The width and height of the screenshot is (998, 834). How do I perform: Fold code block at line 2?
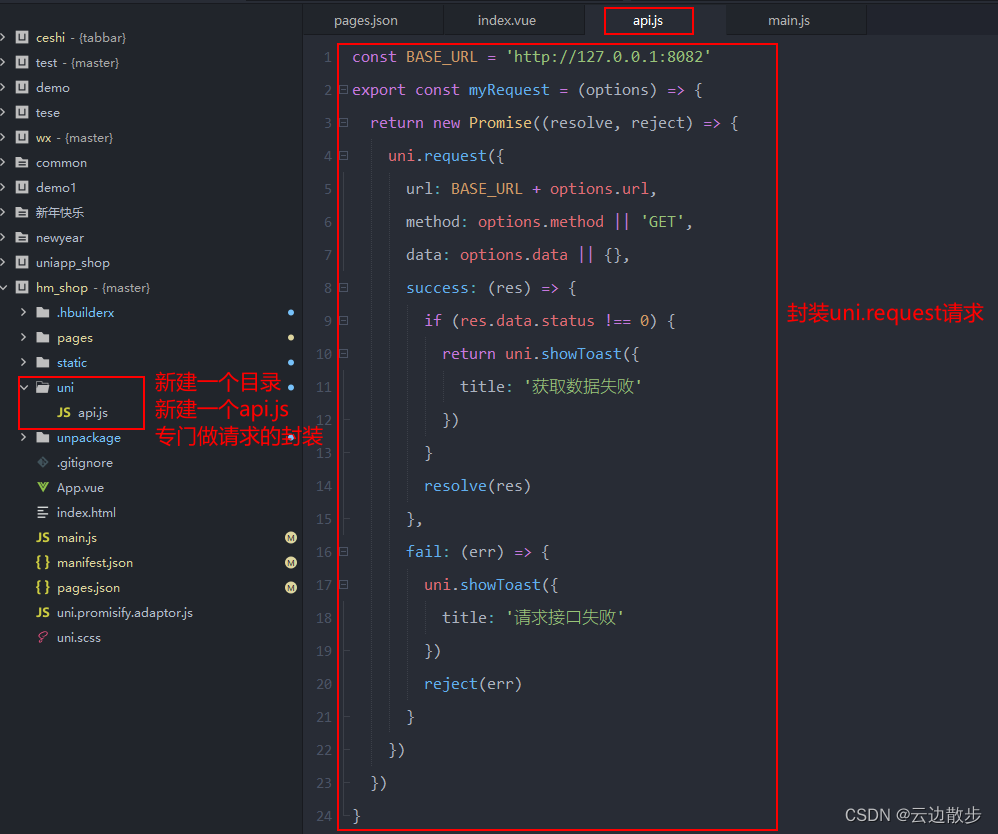coord(344,90)
